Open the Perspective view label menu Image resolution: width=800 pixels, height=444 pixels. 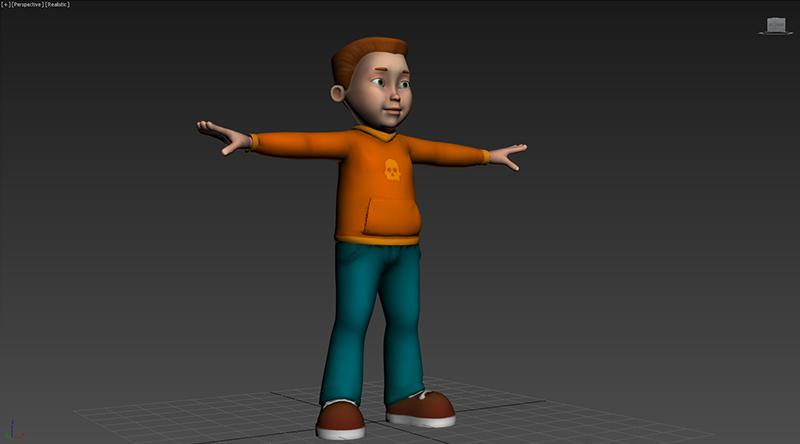(x=27, y=5)
